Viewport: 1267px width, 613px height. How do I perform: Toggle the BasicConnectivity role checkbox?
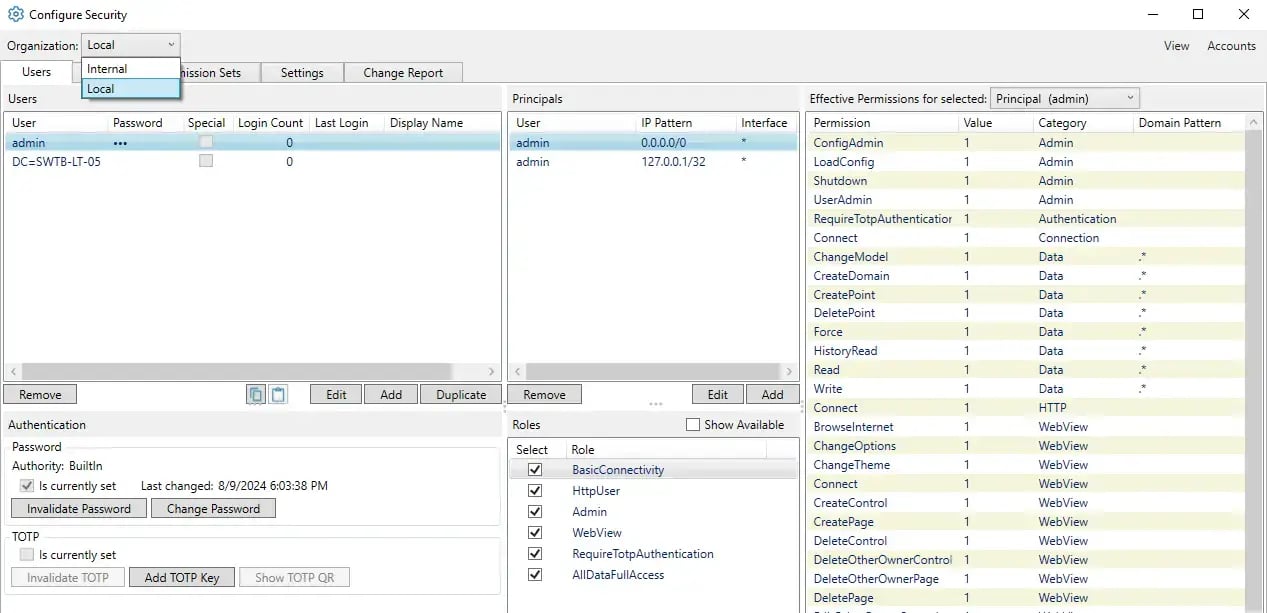[x=537, y=469]
